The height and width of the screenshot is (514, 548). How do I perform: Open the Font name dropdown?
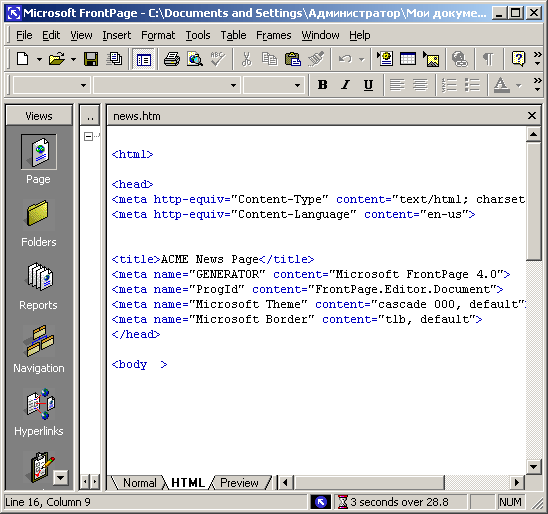click(166, 85)
